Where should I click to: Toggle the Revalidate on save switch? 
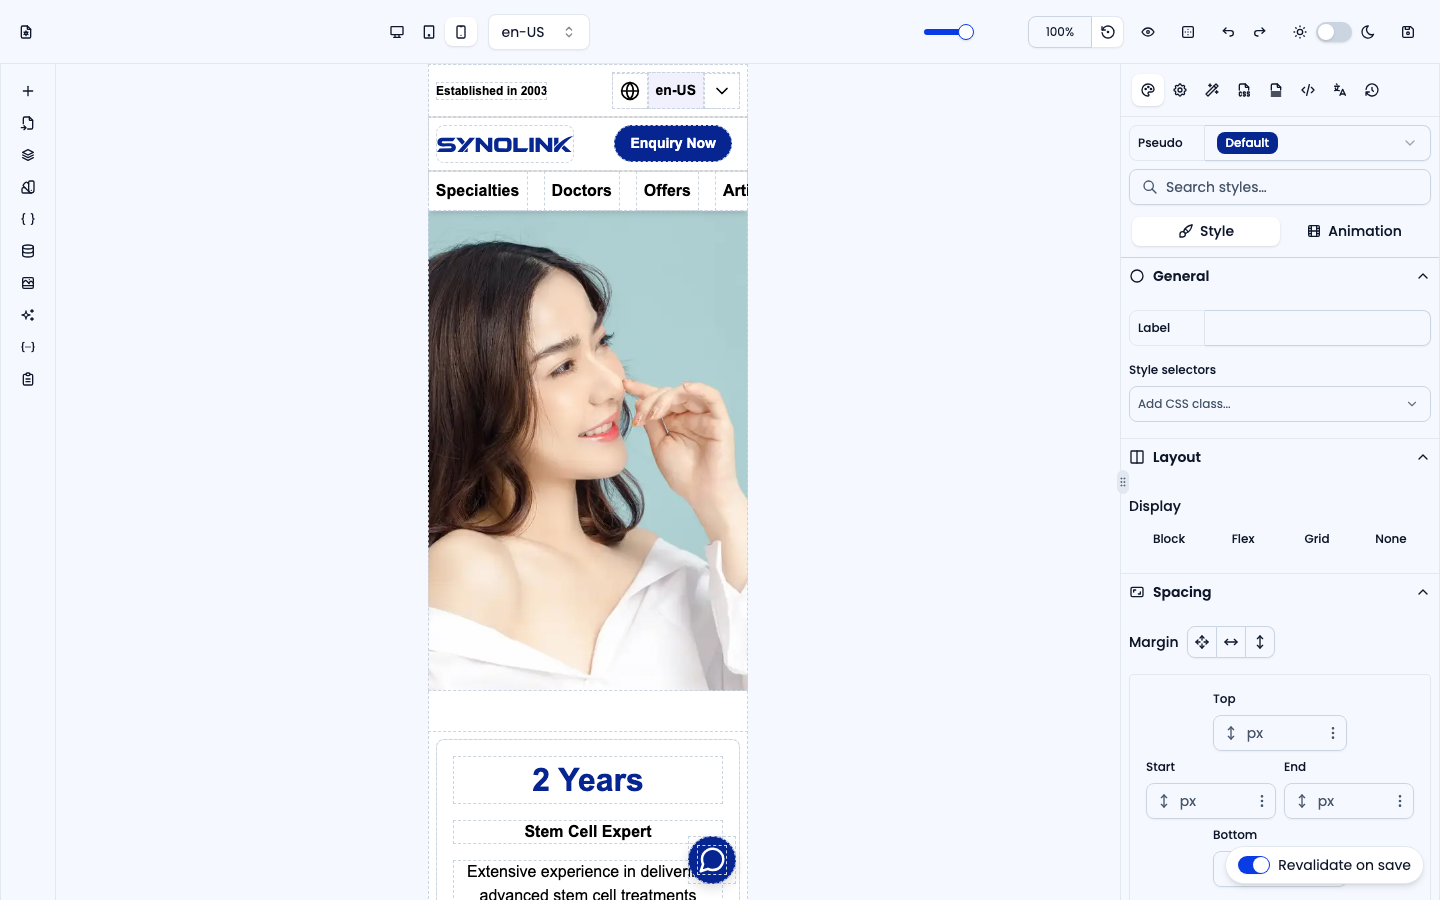1253,865
